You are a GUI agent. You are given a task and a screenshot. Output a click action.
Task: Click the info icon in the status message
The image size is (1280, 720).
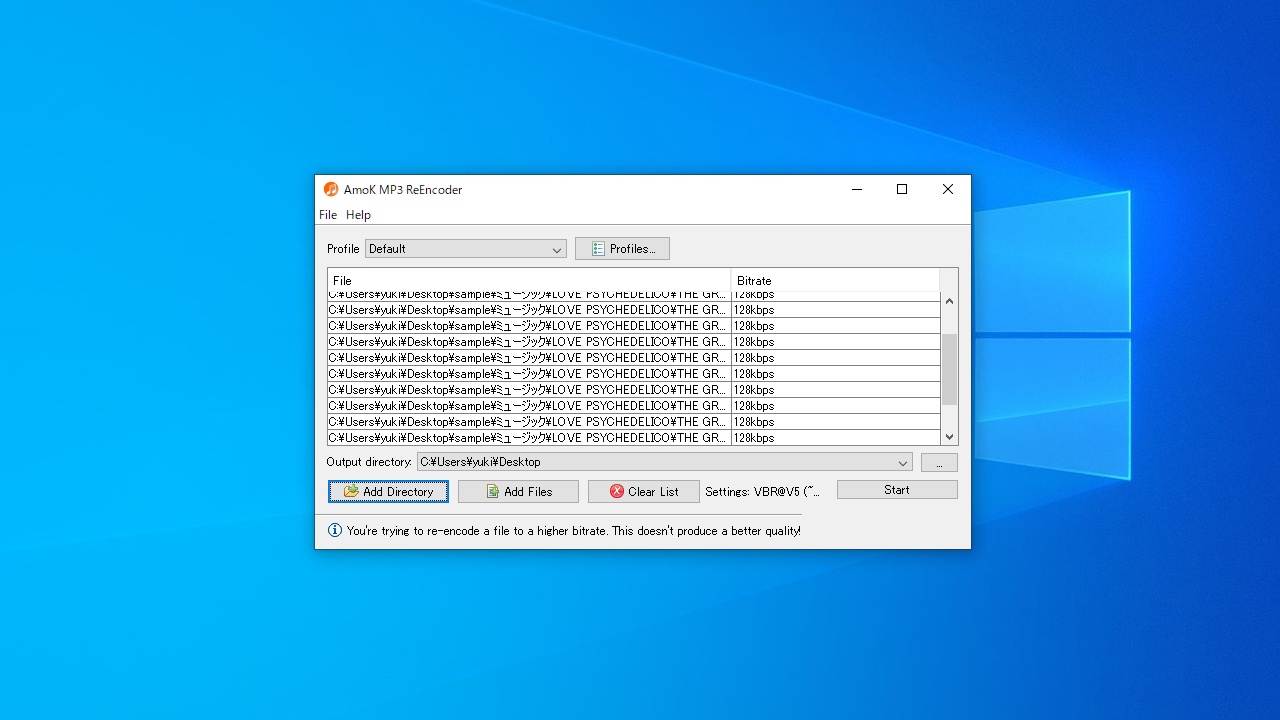tap(335, 530)
